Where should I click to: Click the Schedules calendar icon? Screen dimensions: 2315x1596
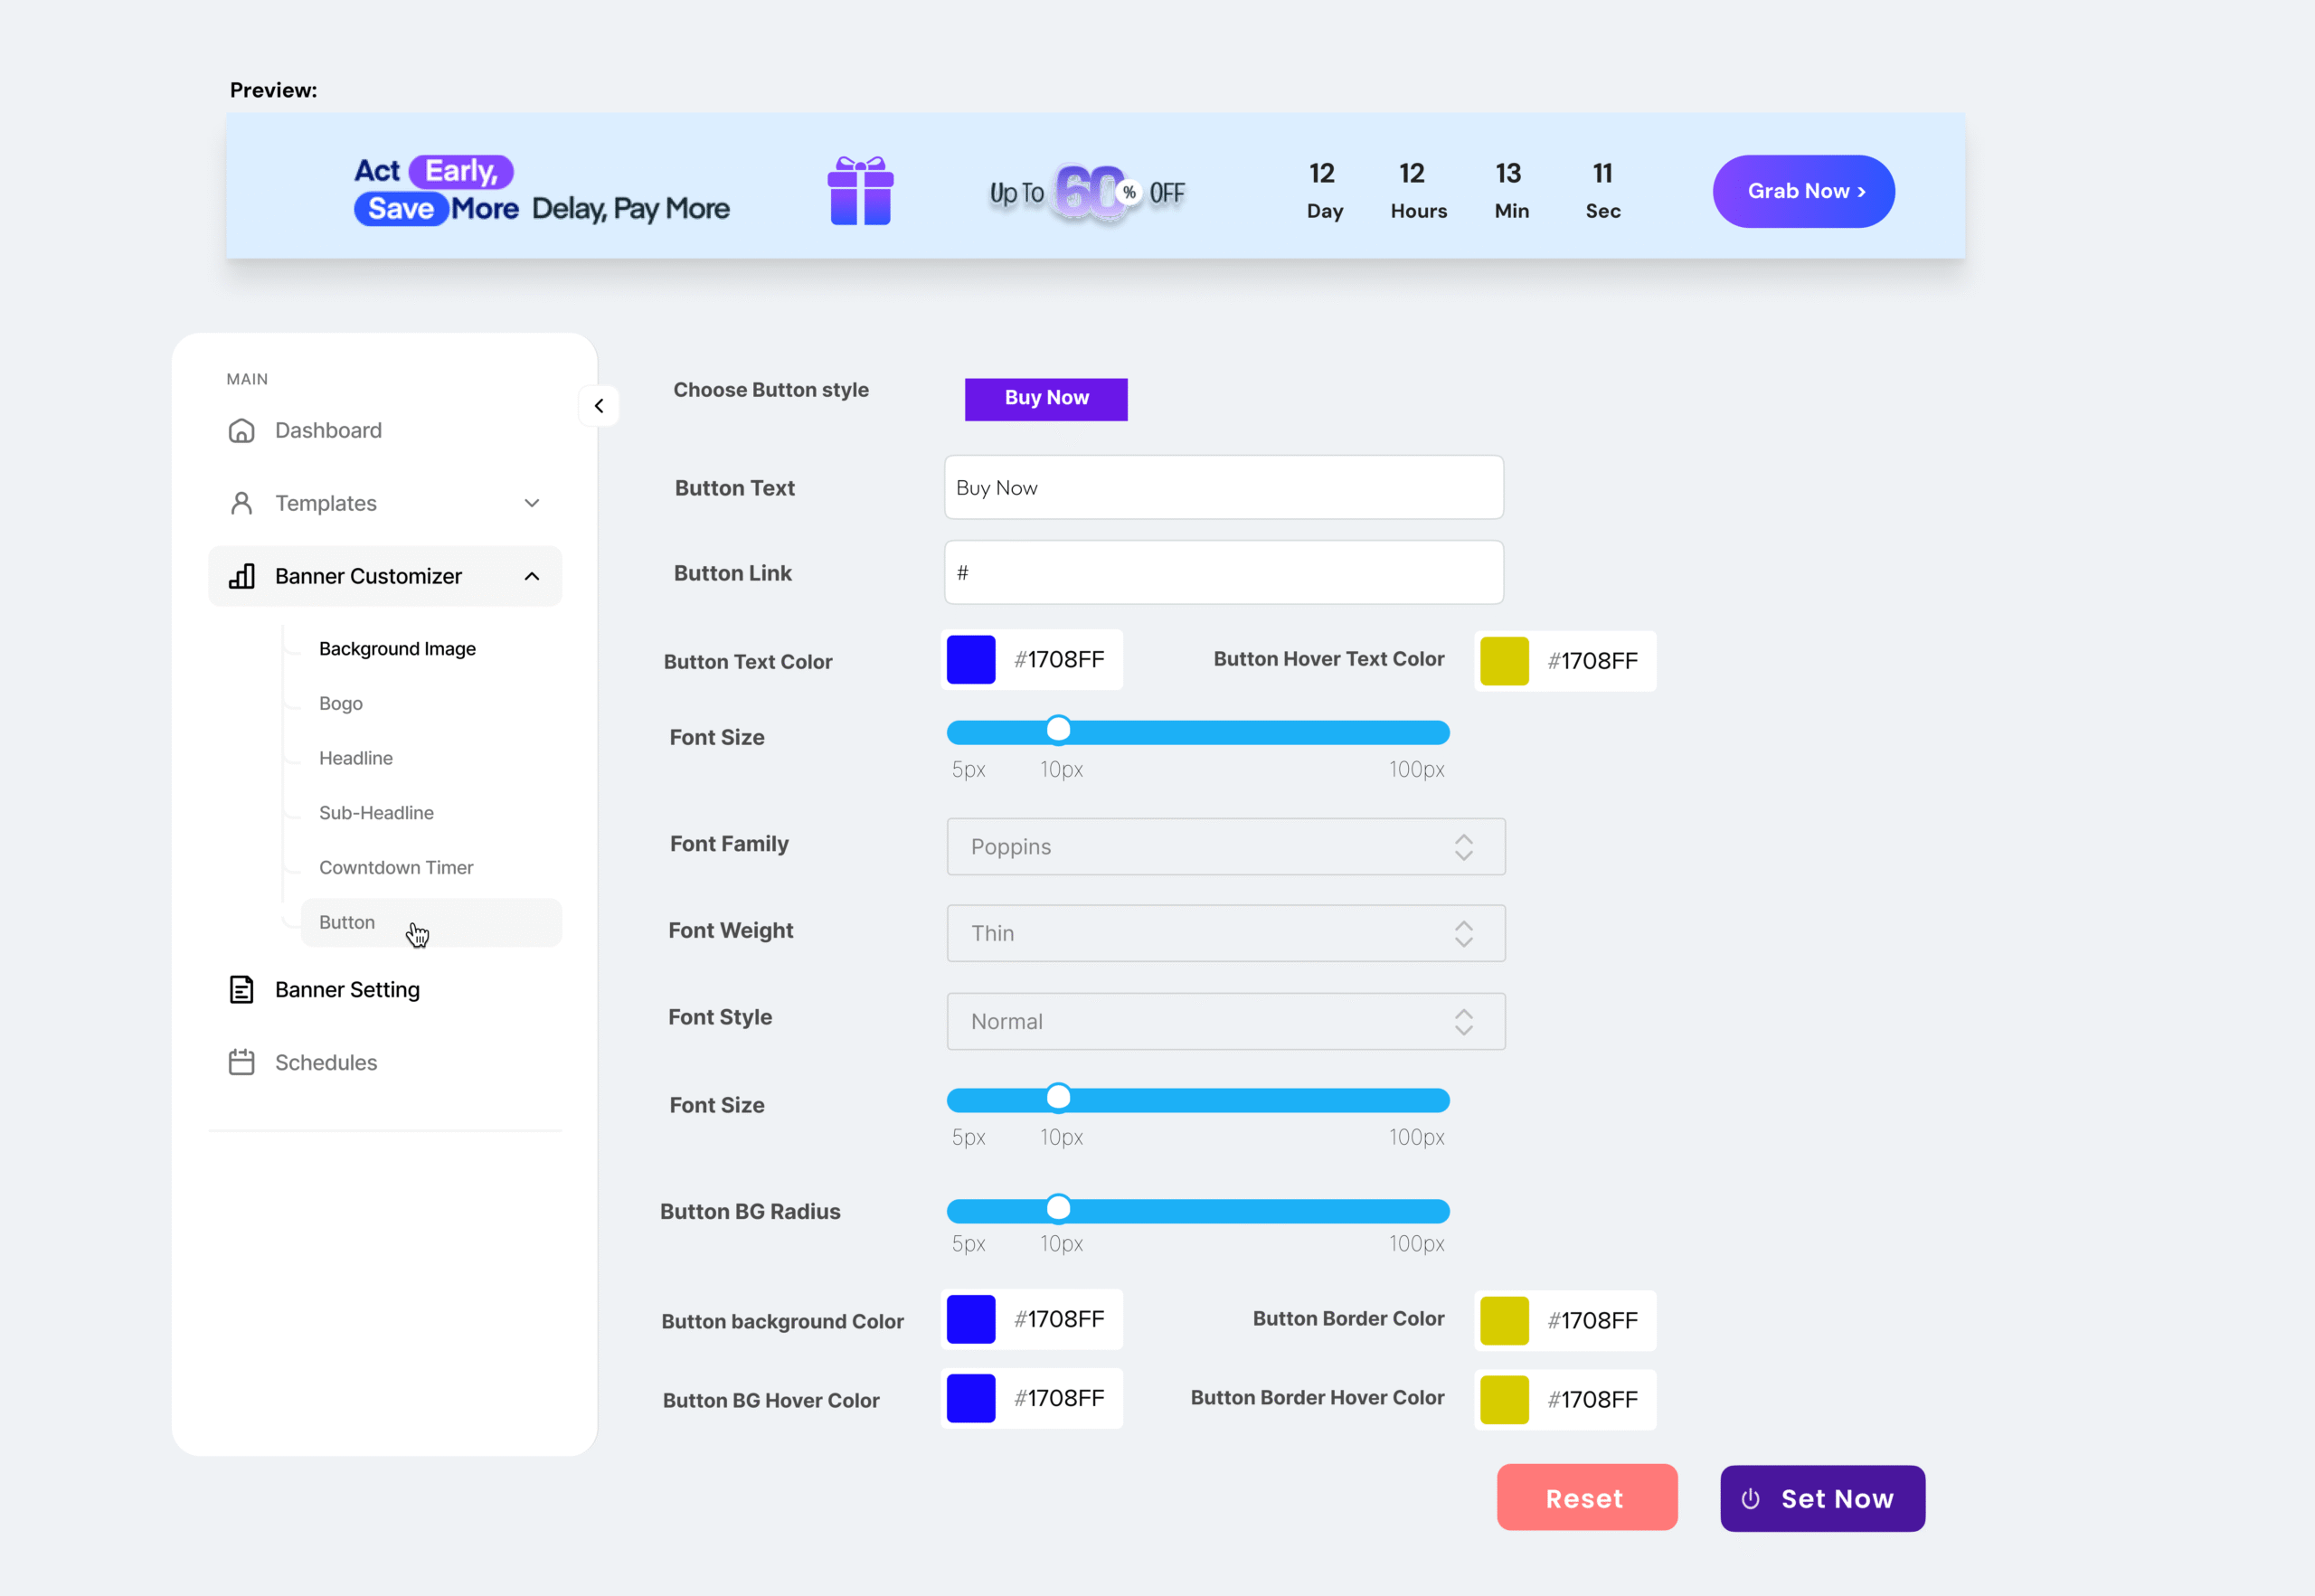coord(241,1062)
